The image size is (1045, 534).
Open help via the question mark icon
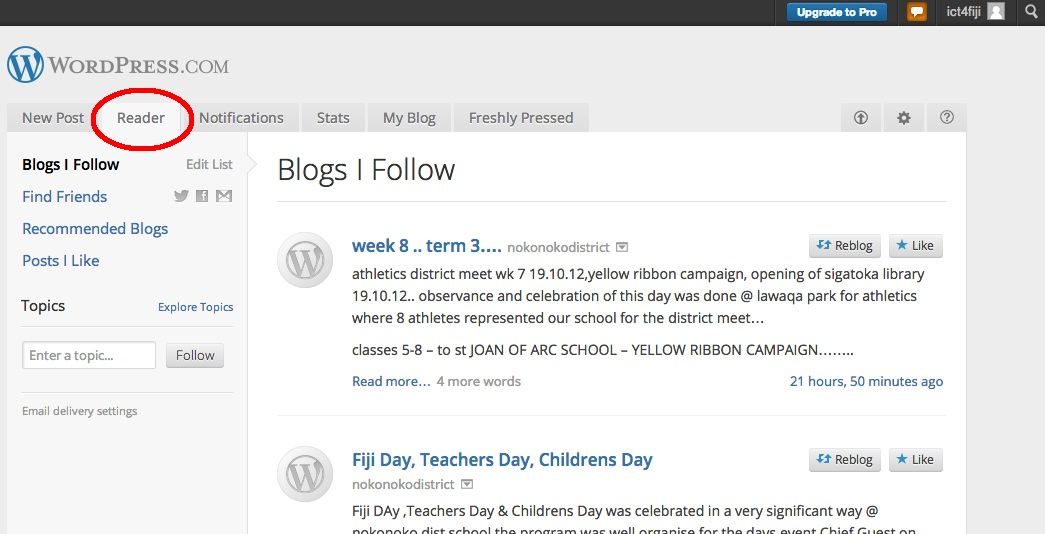coord(947,118)
